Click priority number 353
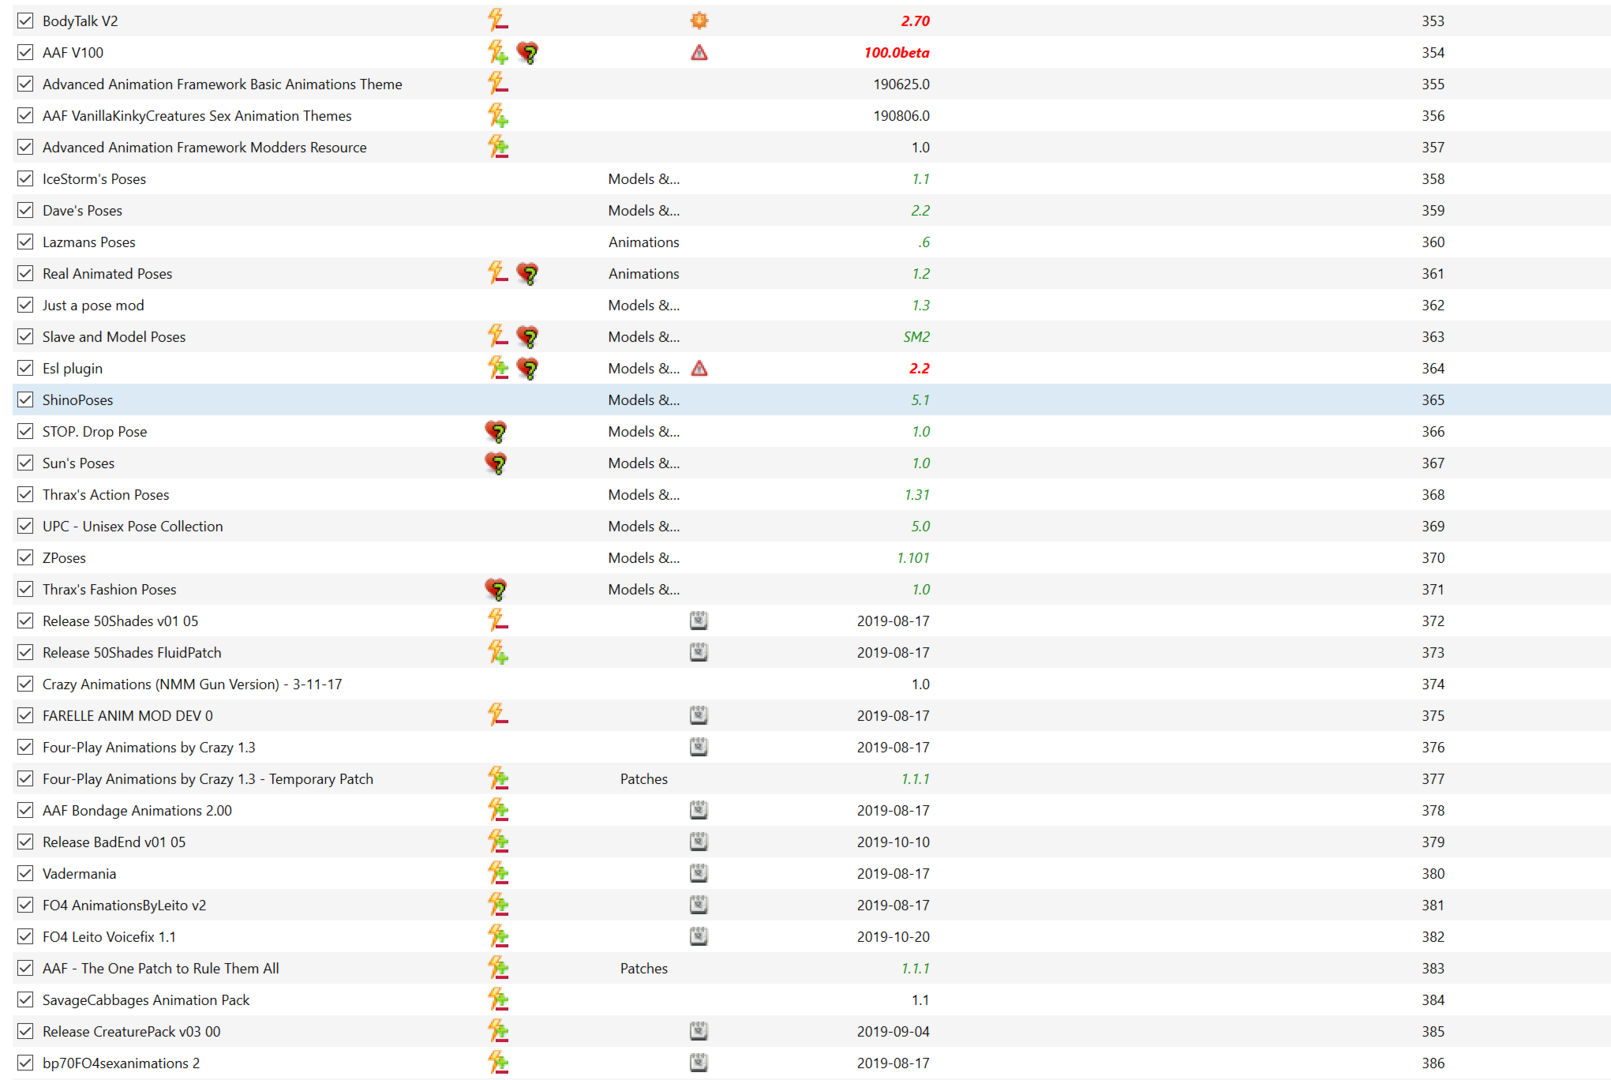1611x1080 pixels. (1433, 21)
